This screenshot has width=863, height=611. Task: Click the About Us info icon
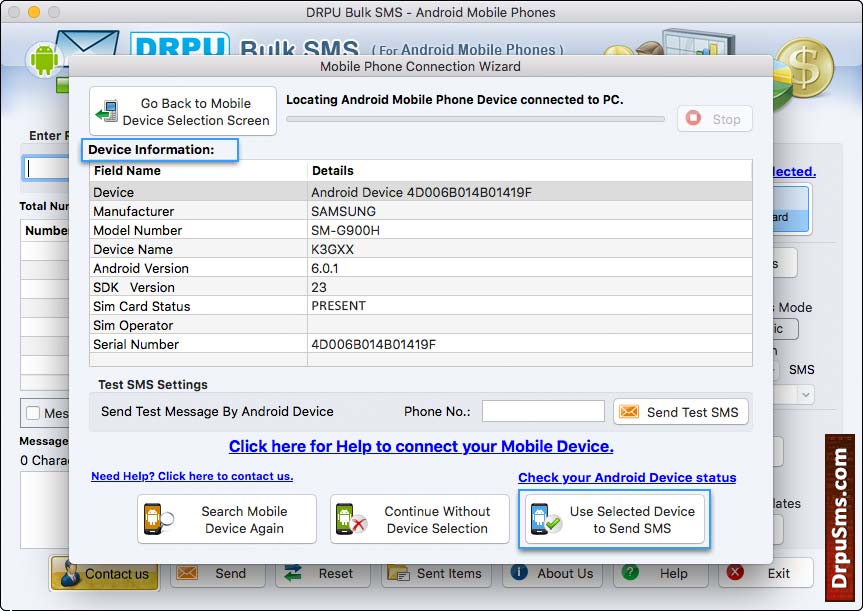pyautogui.click(x=519, y=572)
